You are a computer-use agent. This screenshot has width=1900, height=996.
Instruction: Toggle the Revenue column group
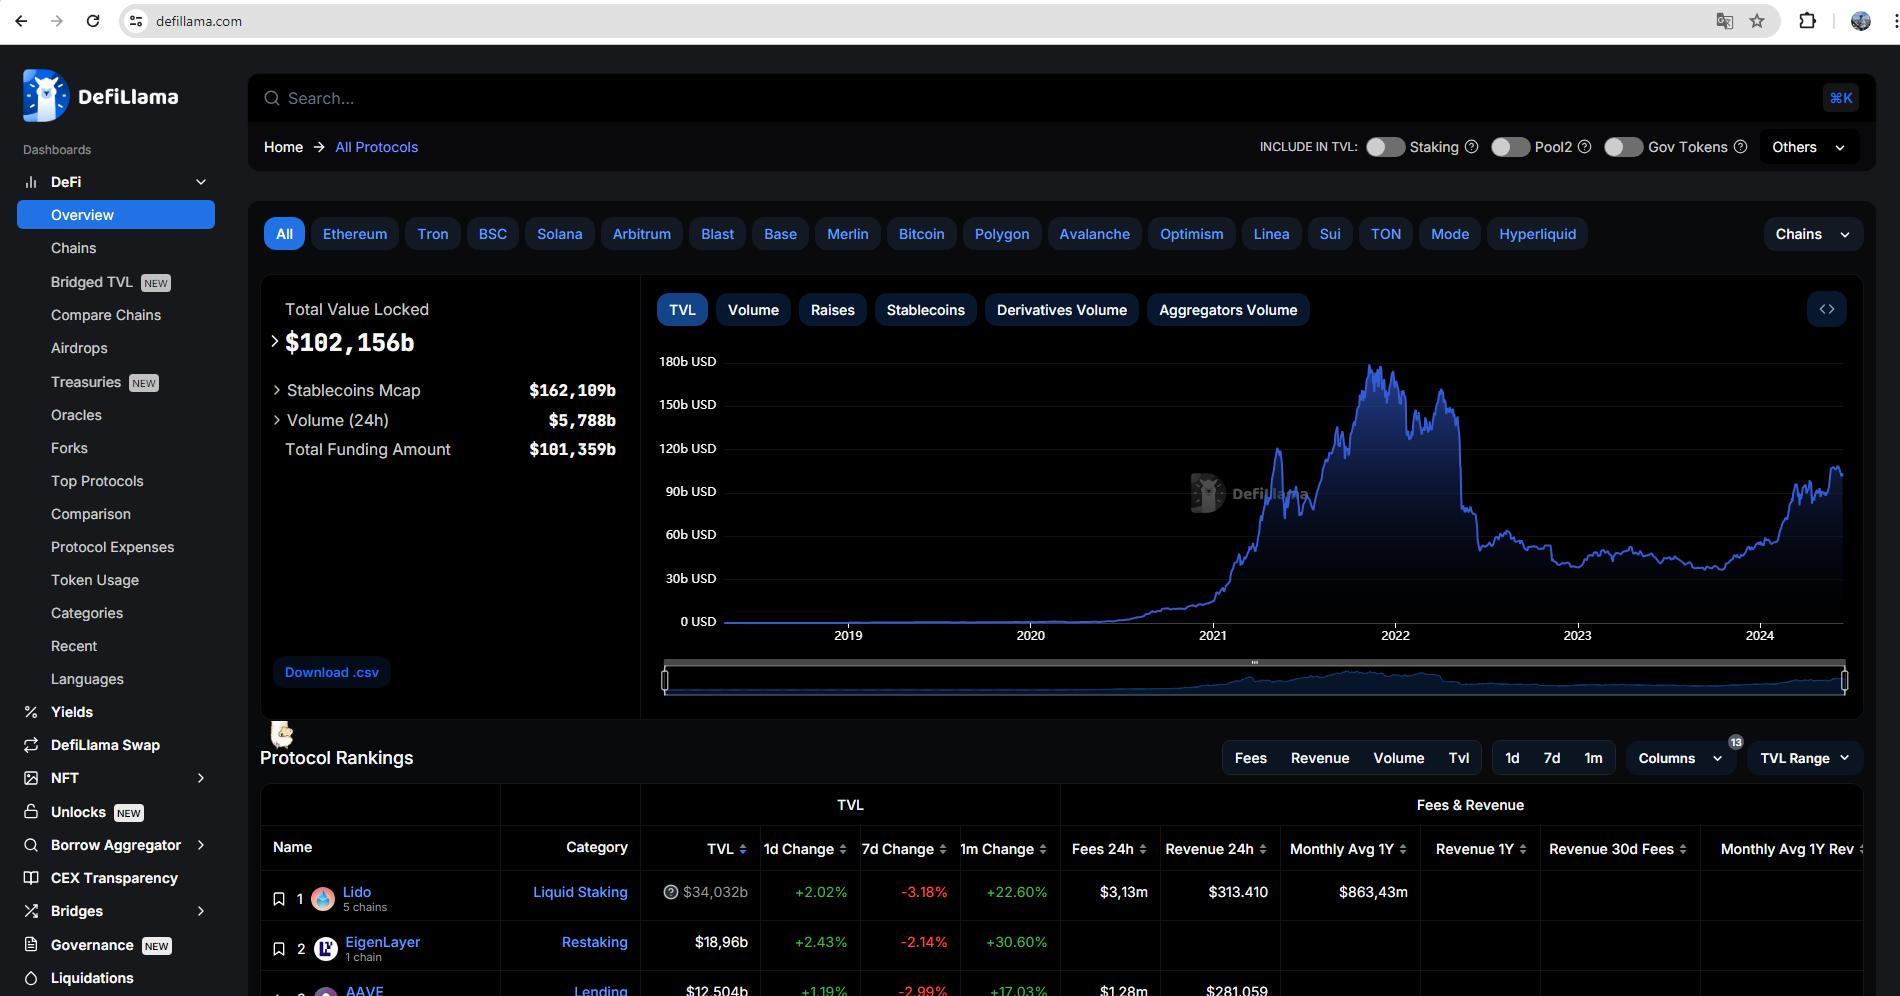click(1320, 758)
